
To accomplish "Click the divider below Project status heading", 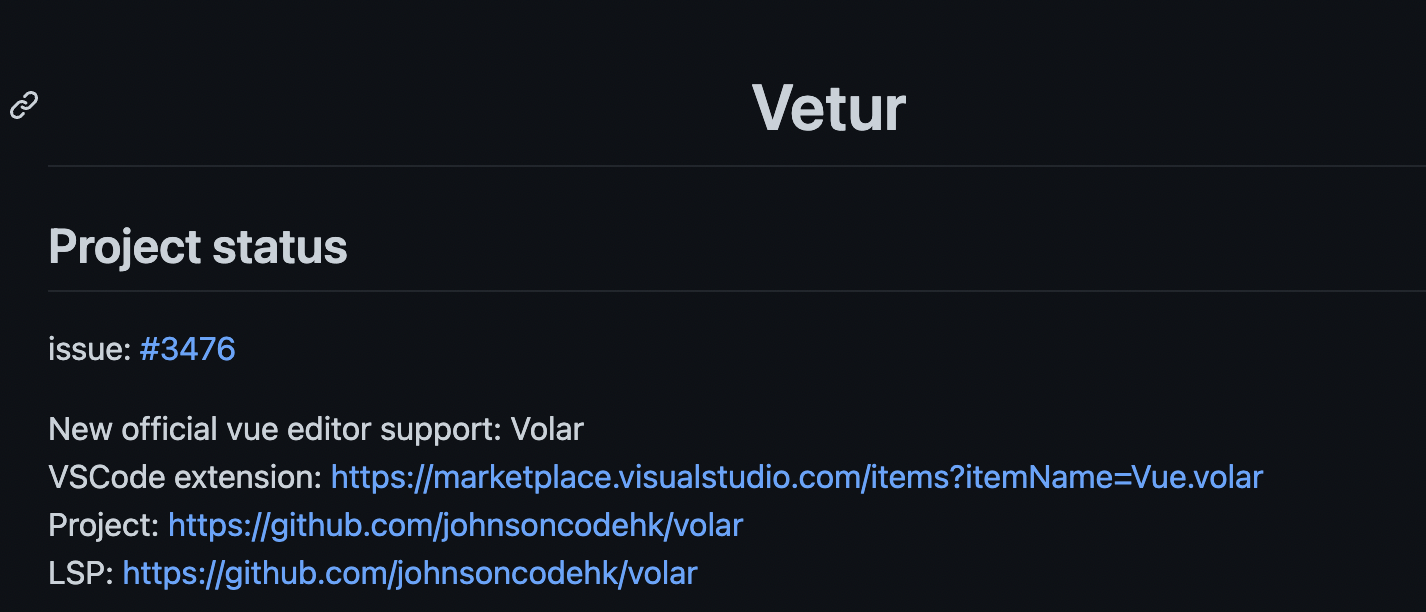I will 737,291.
